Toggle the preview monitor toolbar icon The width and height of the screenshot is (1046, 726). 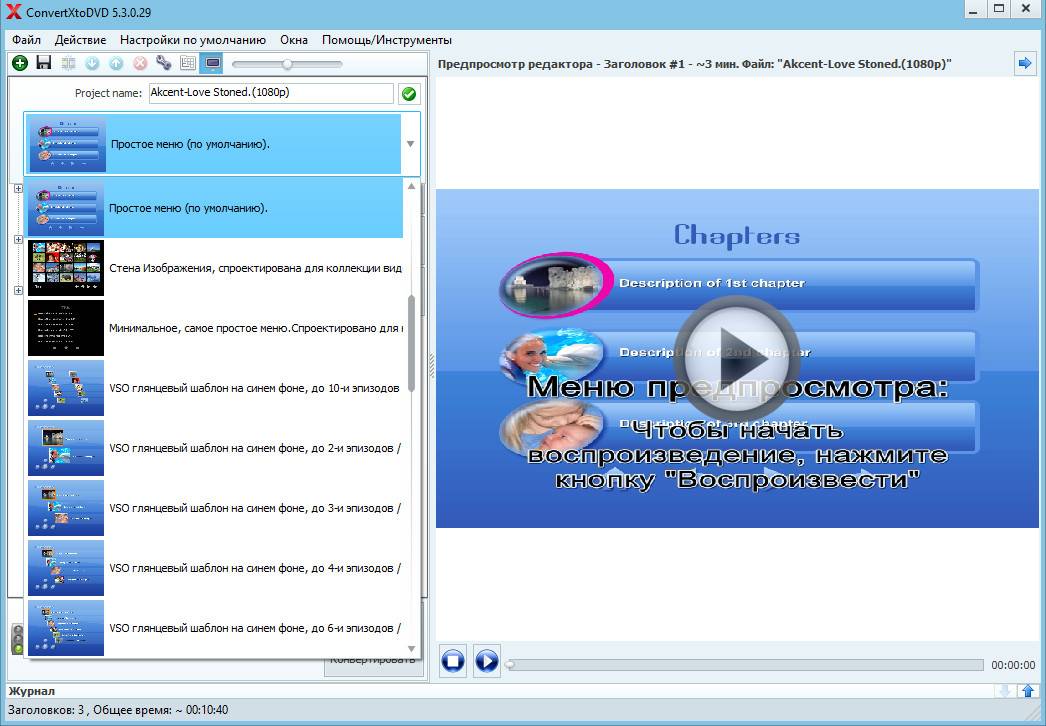point(213,63)
